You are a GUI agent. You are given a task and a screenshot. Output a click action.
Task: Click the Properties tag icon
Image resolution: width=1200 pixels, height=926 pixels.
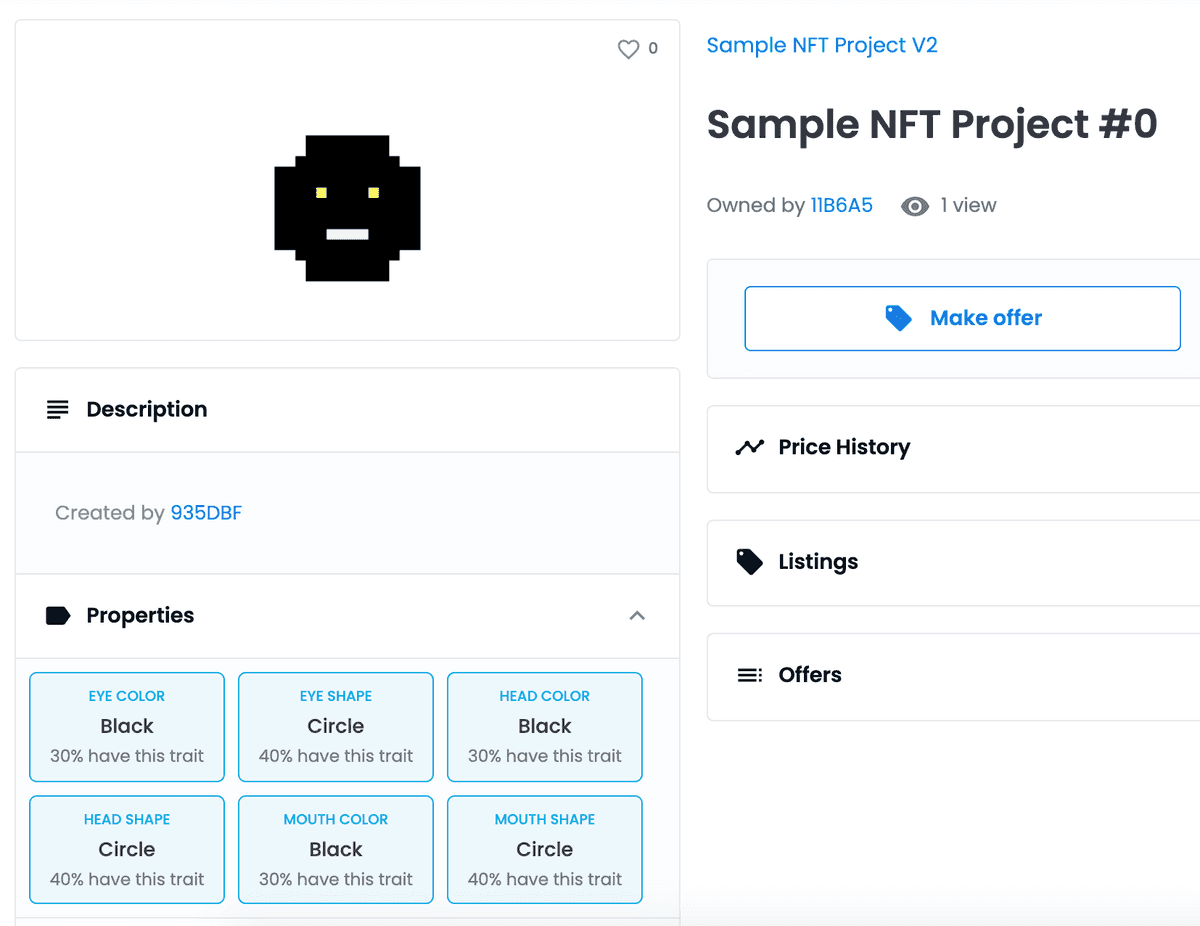[57, 615]
